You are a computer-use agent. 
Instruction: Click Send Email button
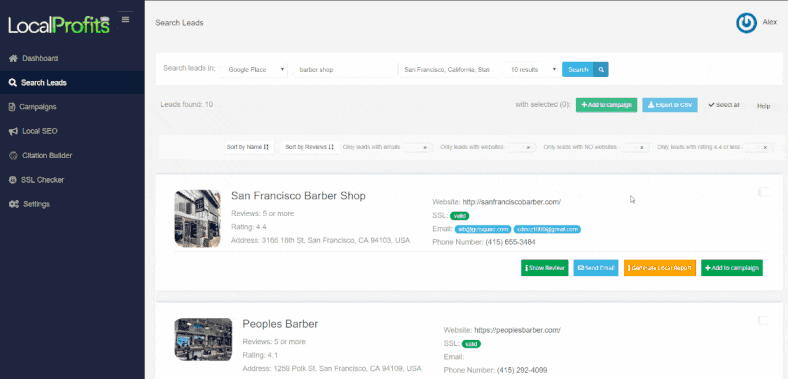(596, 268)
